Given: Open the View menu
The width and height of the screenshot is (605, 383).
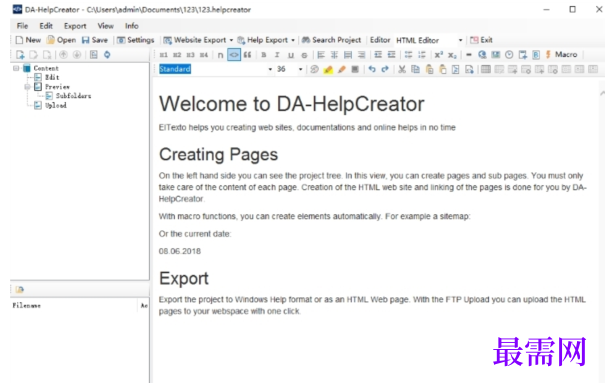Looking at the screenshot, I should click(x=105, y=26).
